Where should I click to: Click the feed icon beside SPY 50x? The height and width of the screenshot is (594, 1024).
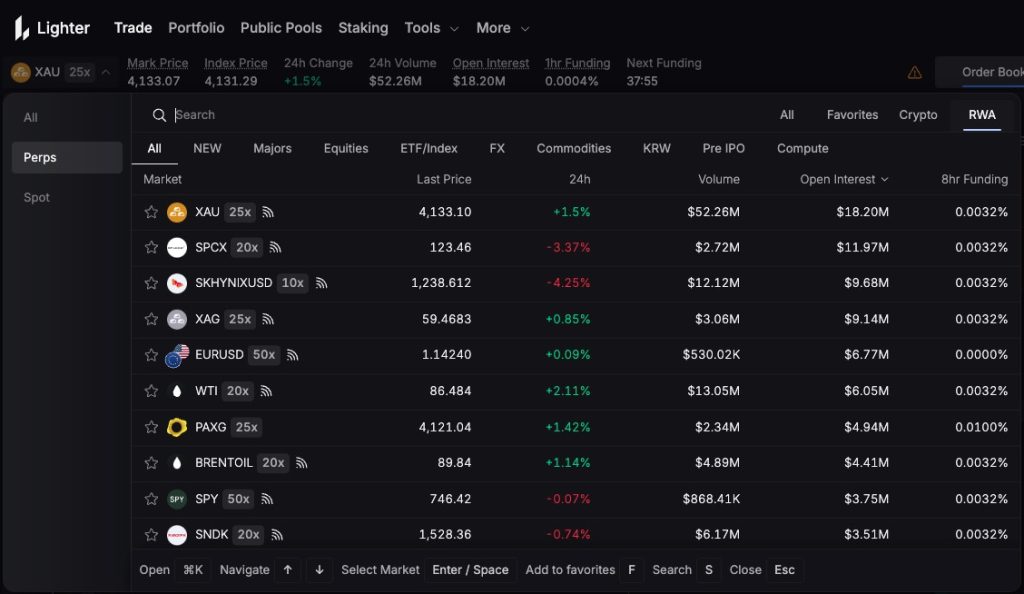click(x=266, y=499)
